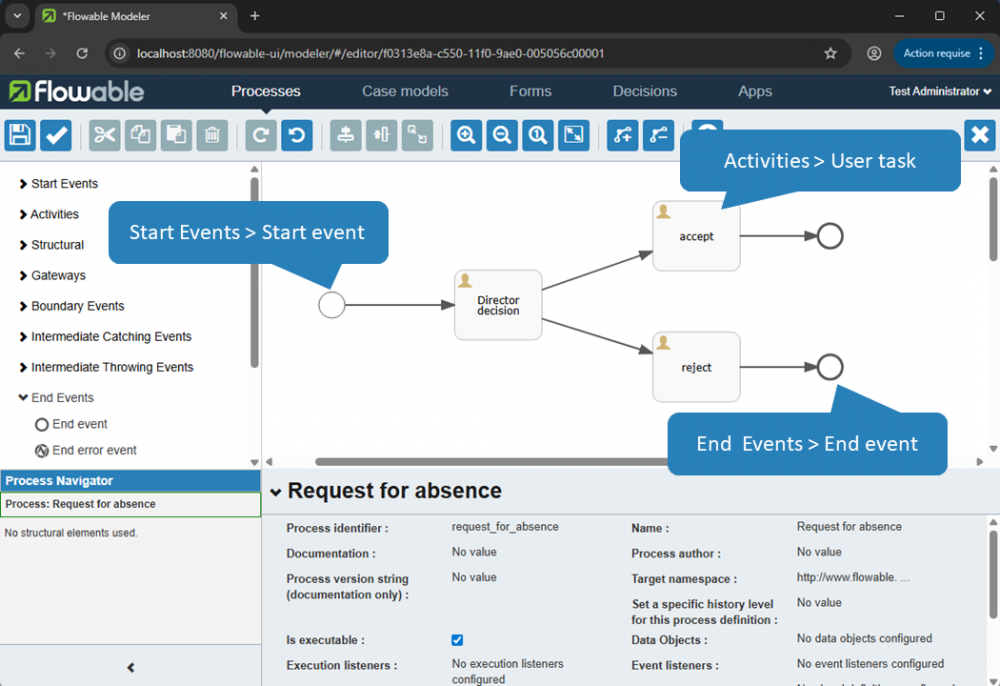This screenshot has width=1000, height=686.
Task: Open the Case models tab
Action: pos(405,91)
